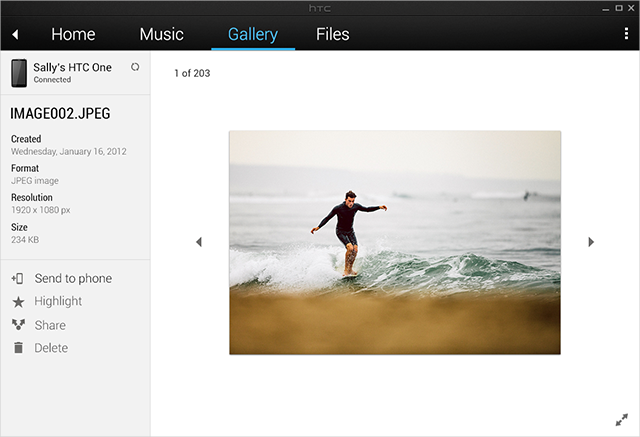Expand the photo to full screen
This screenshot has height=437, width=640.
coord(621,419)
